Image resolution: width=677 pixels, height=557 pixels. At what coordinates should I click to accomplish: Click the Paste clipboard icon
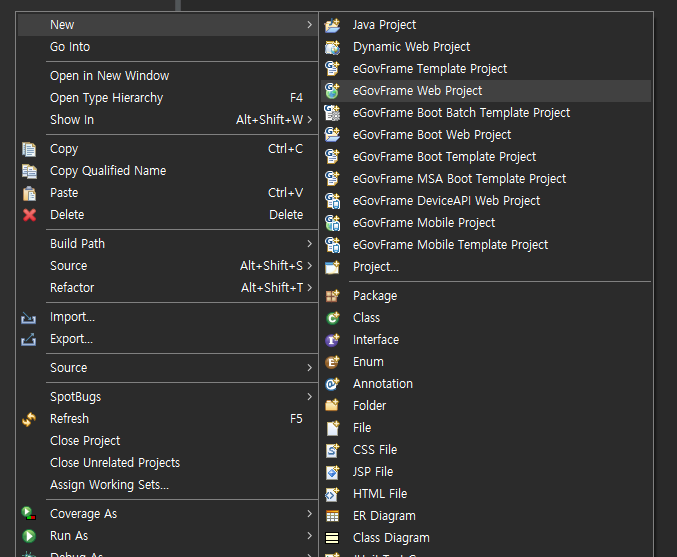(x=29, y=193)
